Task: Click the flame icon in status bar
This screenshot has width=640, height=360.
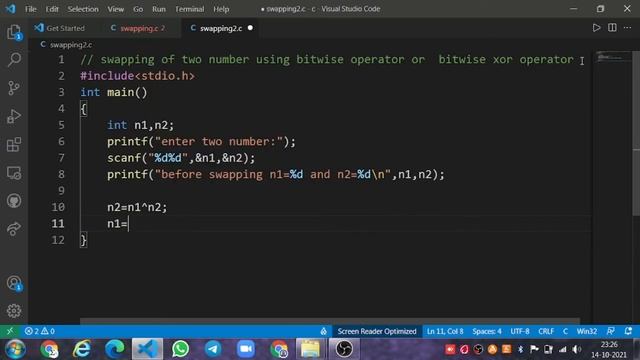Action: pos(323,331)
